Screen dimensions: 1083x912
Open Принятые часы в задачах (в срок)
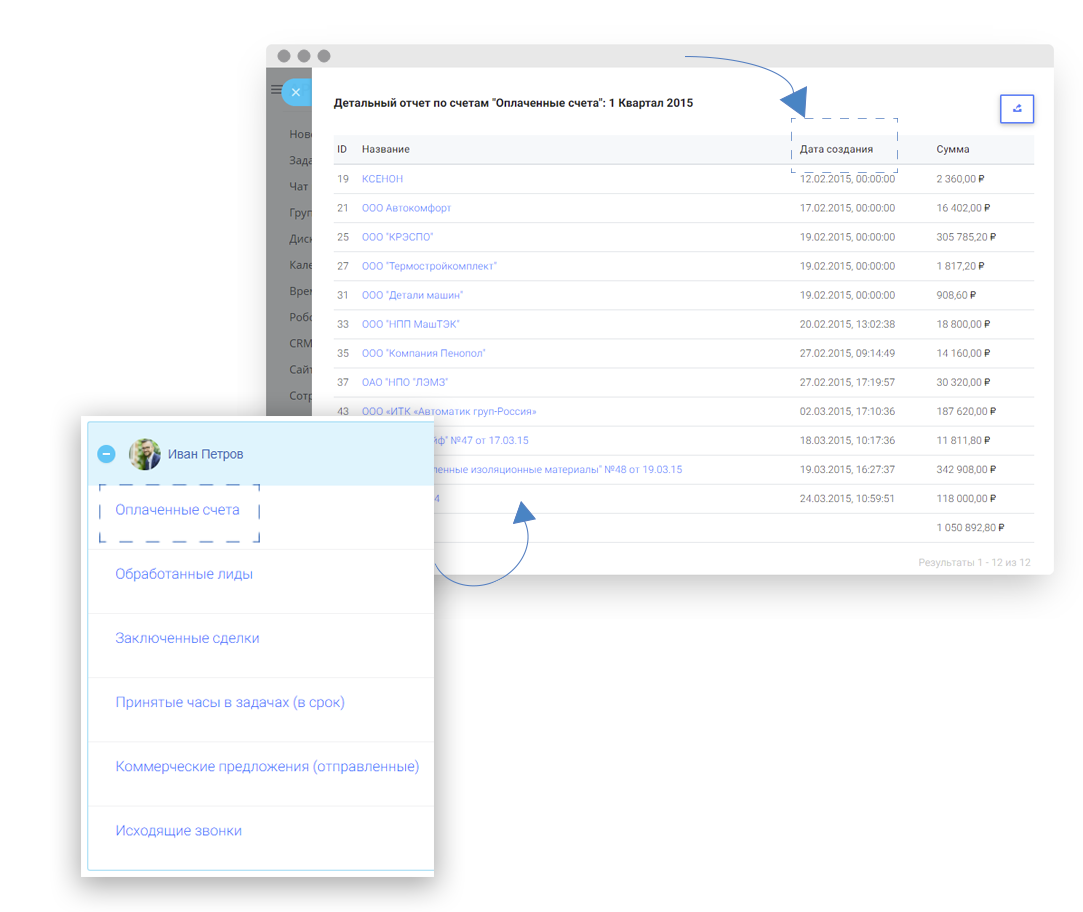[x=230, y=703]
